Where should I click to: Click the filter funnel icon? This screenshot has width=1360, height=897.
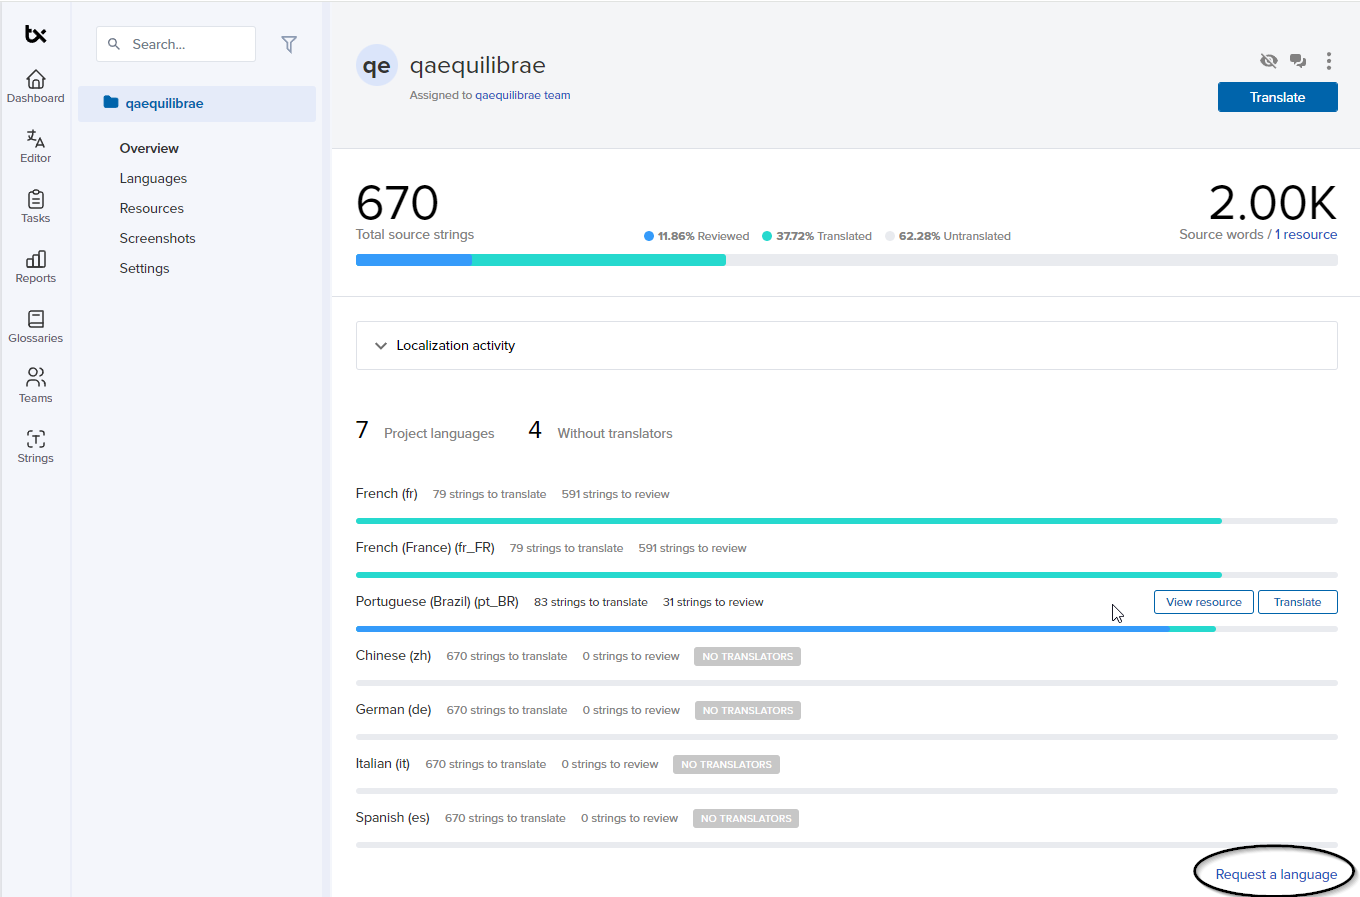pyautogui.click(x=289, y=44)
